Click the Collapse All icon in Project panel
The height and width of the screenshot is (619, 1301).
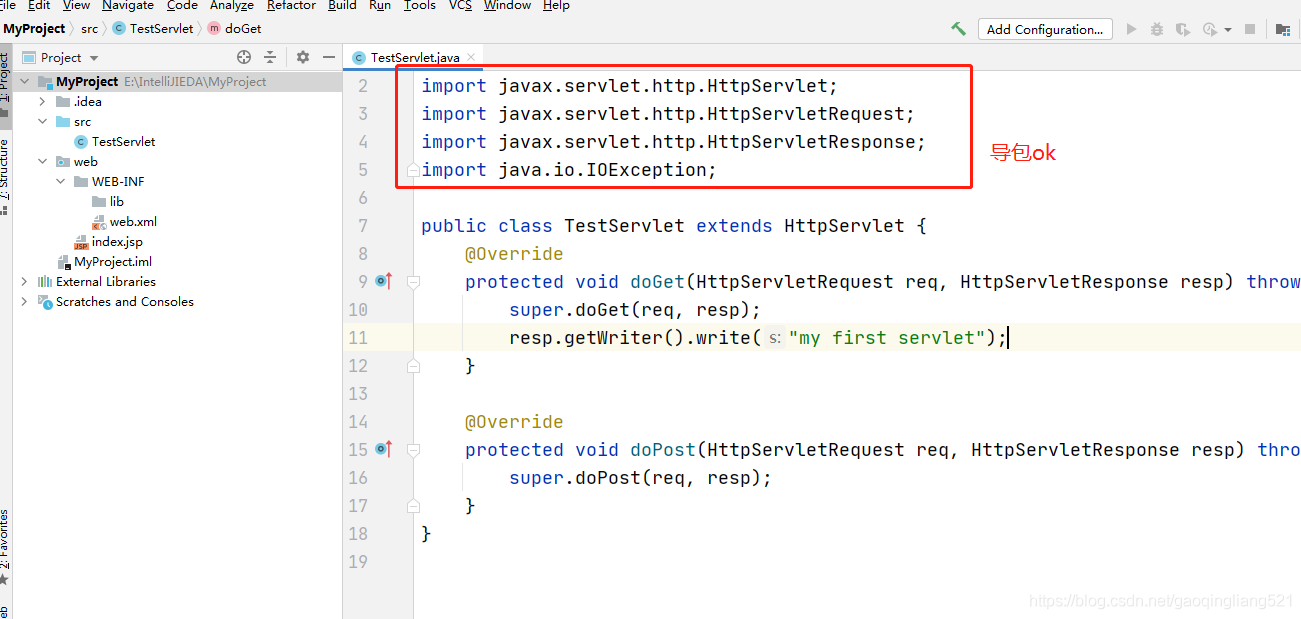268,57
